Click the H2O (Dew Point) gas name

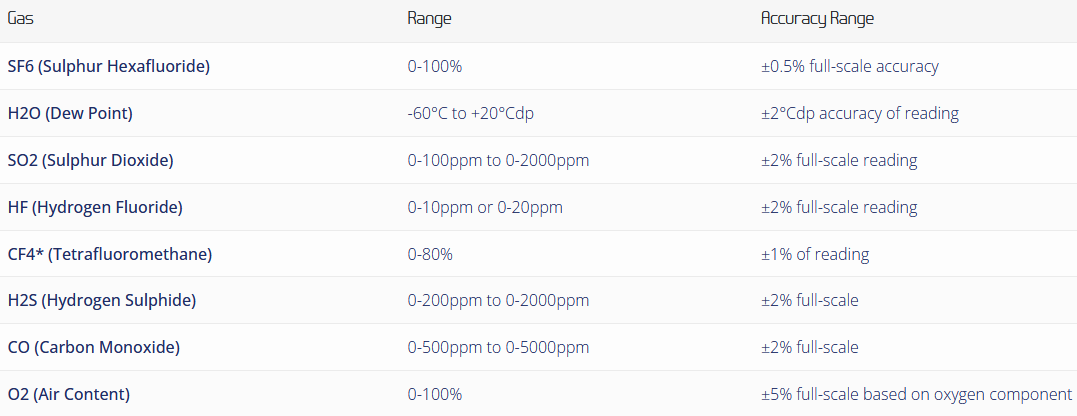[70, 114]
